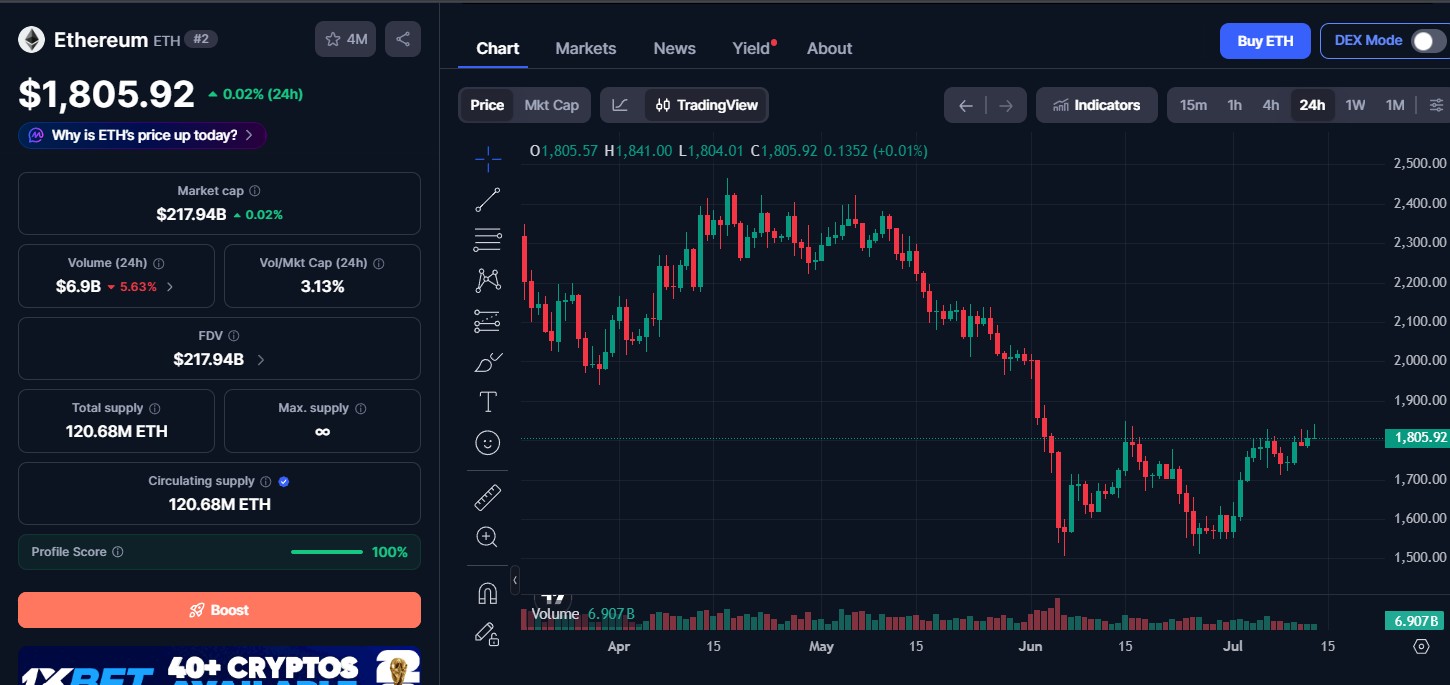Click the Profile Score progress bar
Viewport: 1450px width, 685px height.
tap(327, 552)
